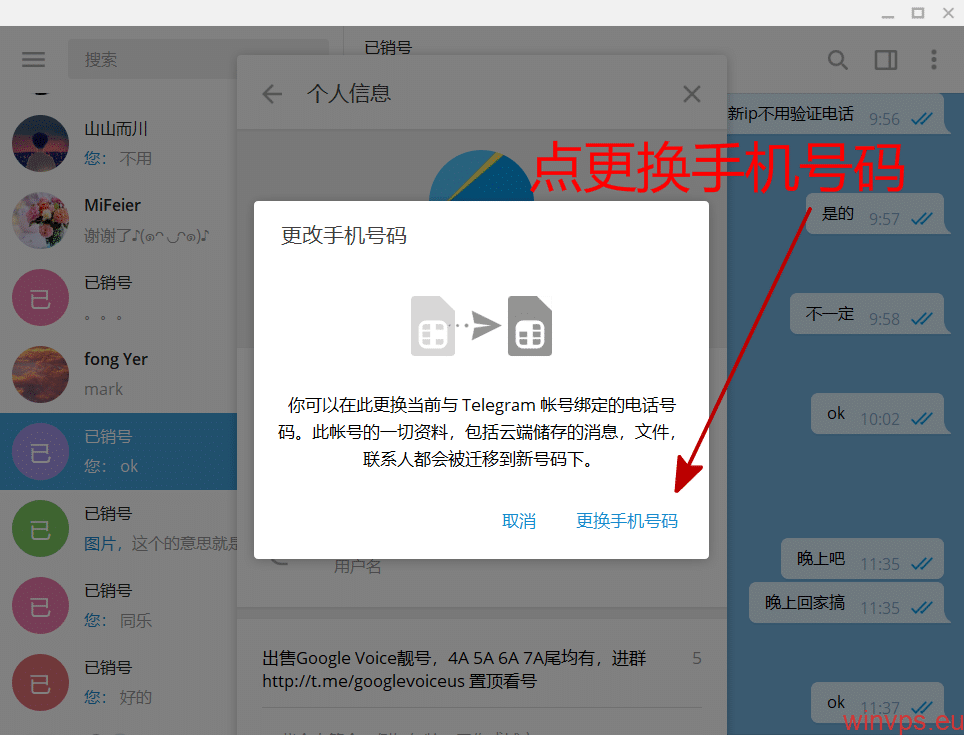Click the 已销号 chat title in header
This screenshot has height=735, width=964.
388,47
